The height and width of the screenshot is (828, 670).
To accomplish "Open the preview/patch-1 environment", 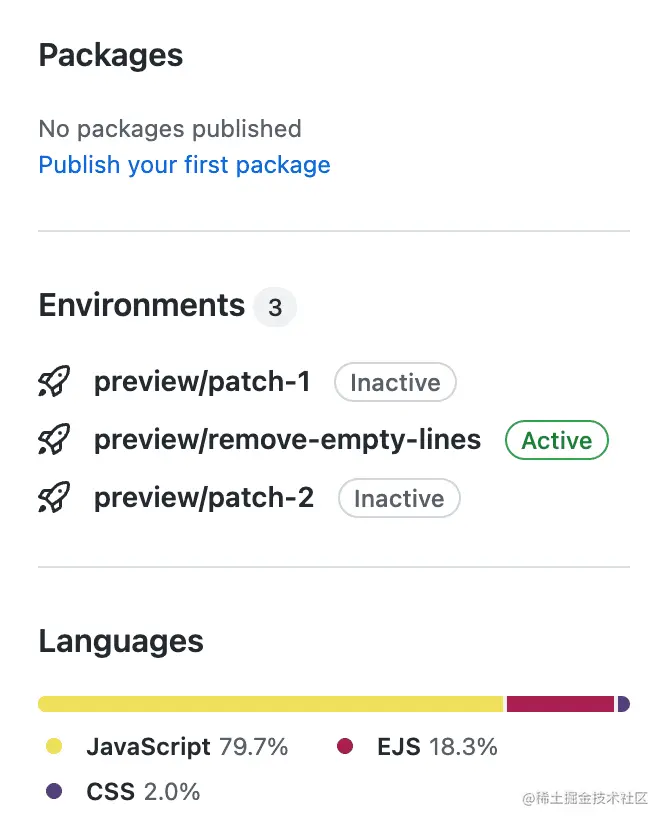I will [x=202, y=382].
